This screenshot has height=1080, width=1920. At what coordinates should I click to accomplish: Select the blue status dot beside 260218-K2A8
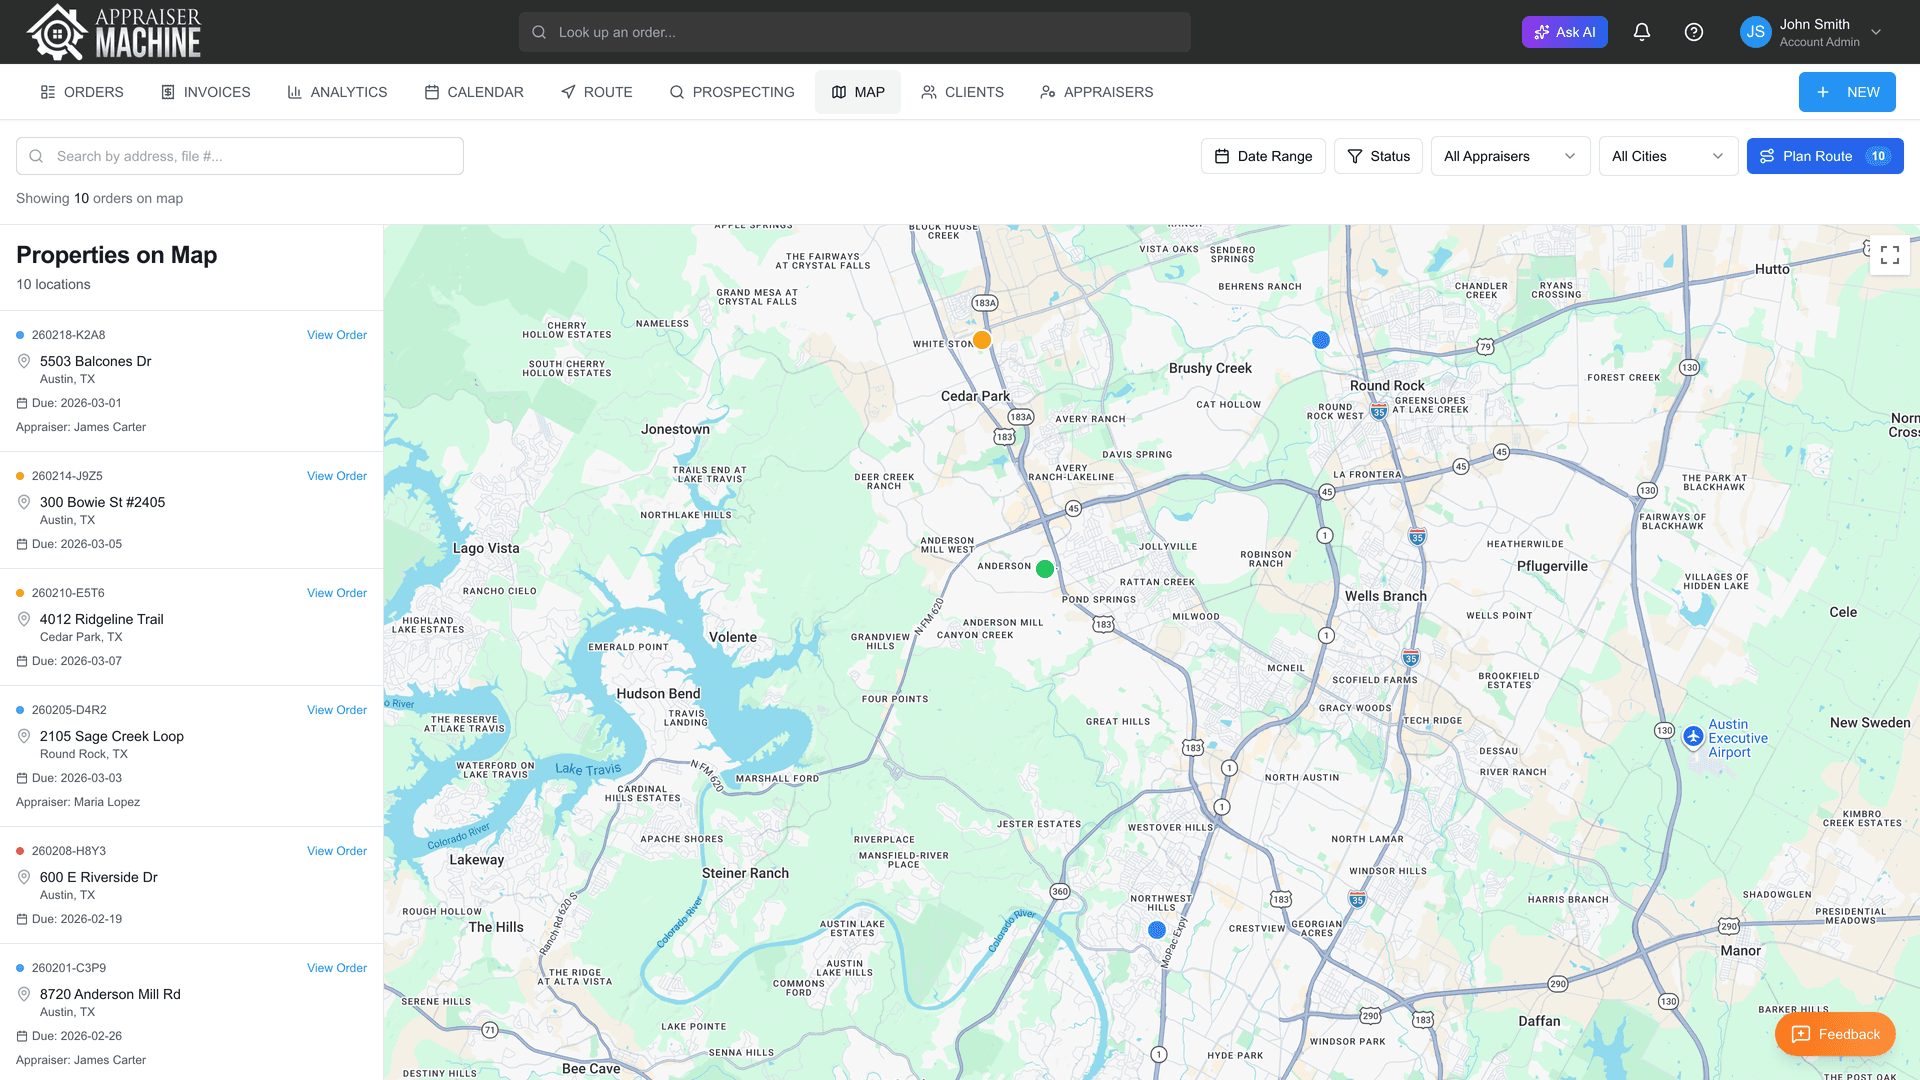[19, 334]
